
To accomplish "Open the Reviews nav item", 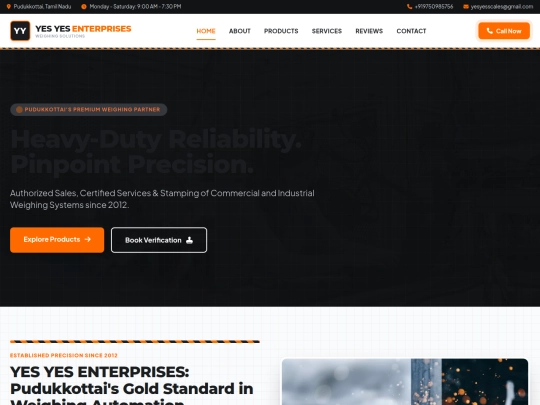I will 369,31.
